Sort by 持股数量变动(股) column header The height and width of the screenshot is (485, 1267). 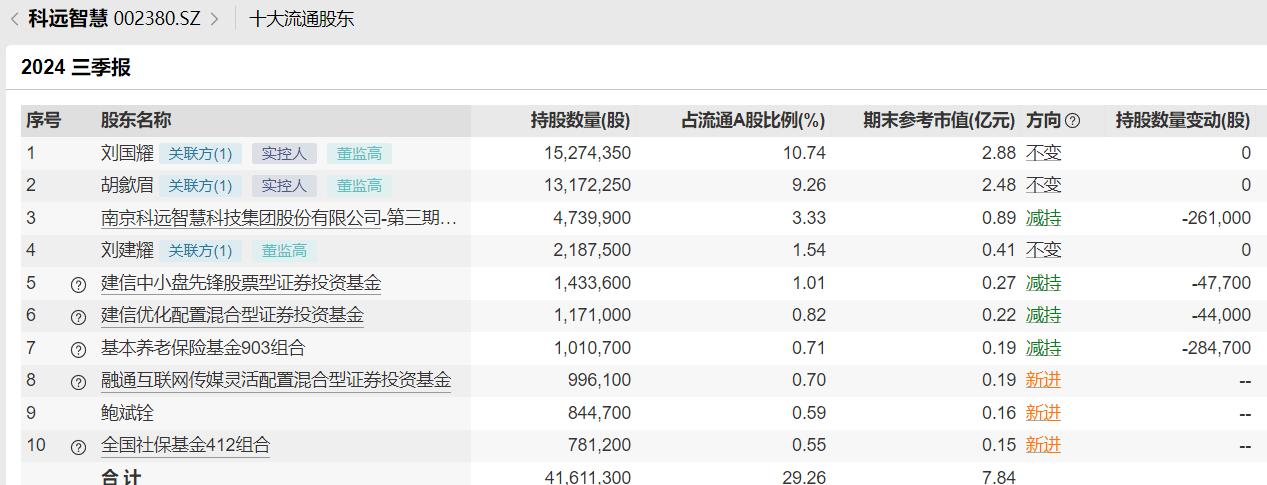pos(1183,120)
